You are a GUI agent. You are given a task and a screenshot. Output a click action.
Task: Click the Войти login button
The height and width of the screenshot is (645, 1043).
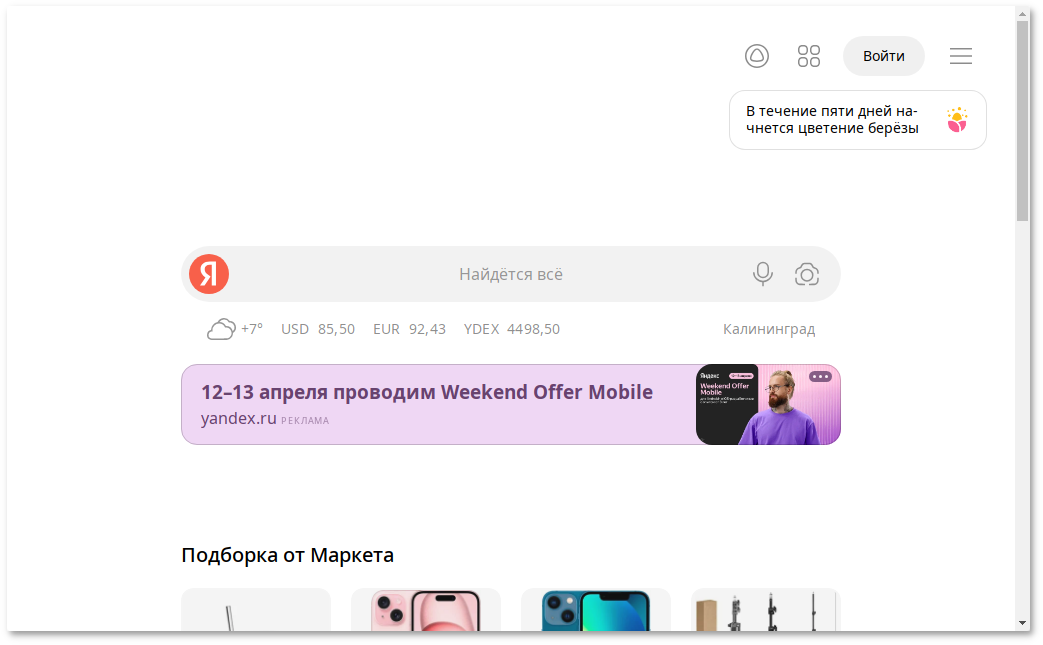coord(883,56)
